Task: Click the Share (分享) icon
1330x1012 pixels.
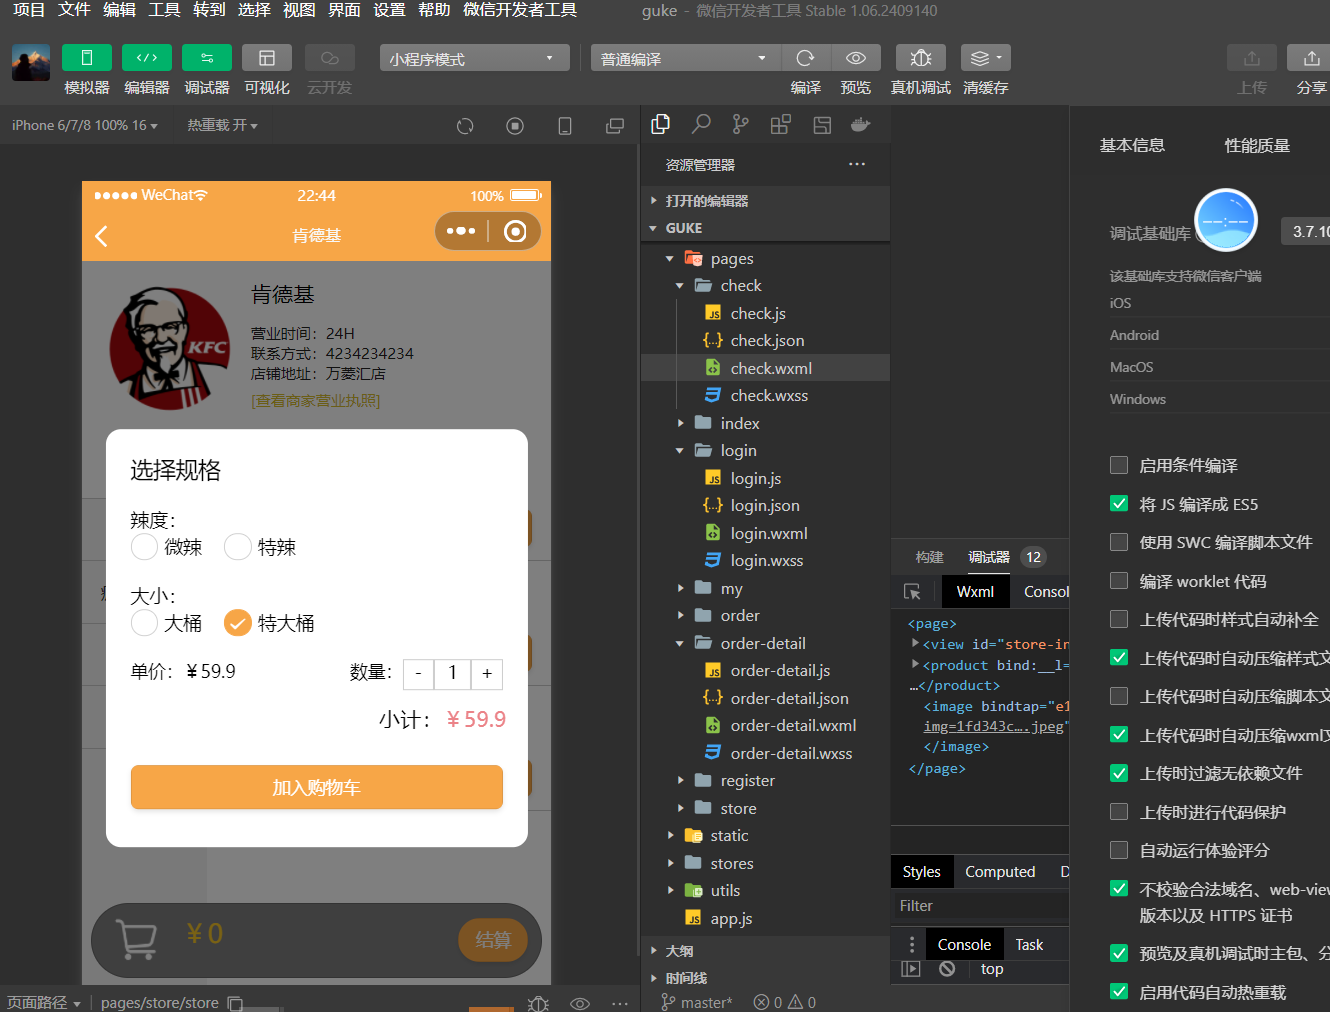Action: [1311, 58]
